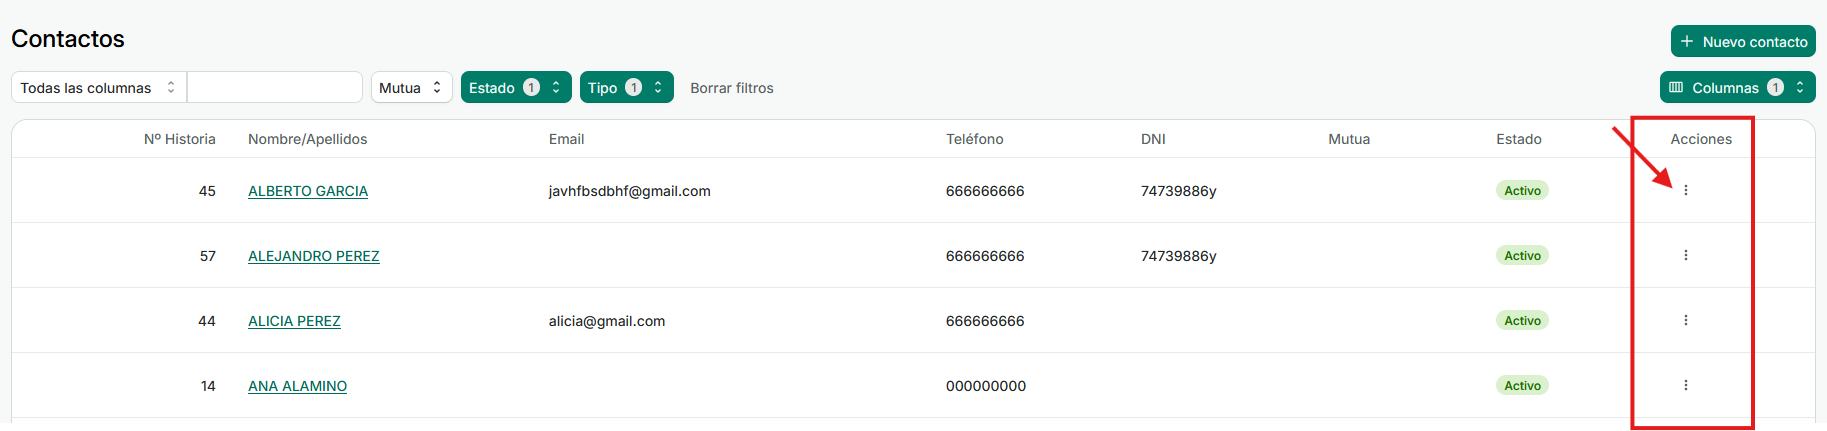
Task: Open actions menu for Ana Alamino
Action: coord(1685,385)
